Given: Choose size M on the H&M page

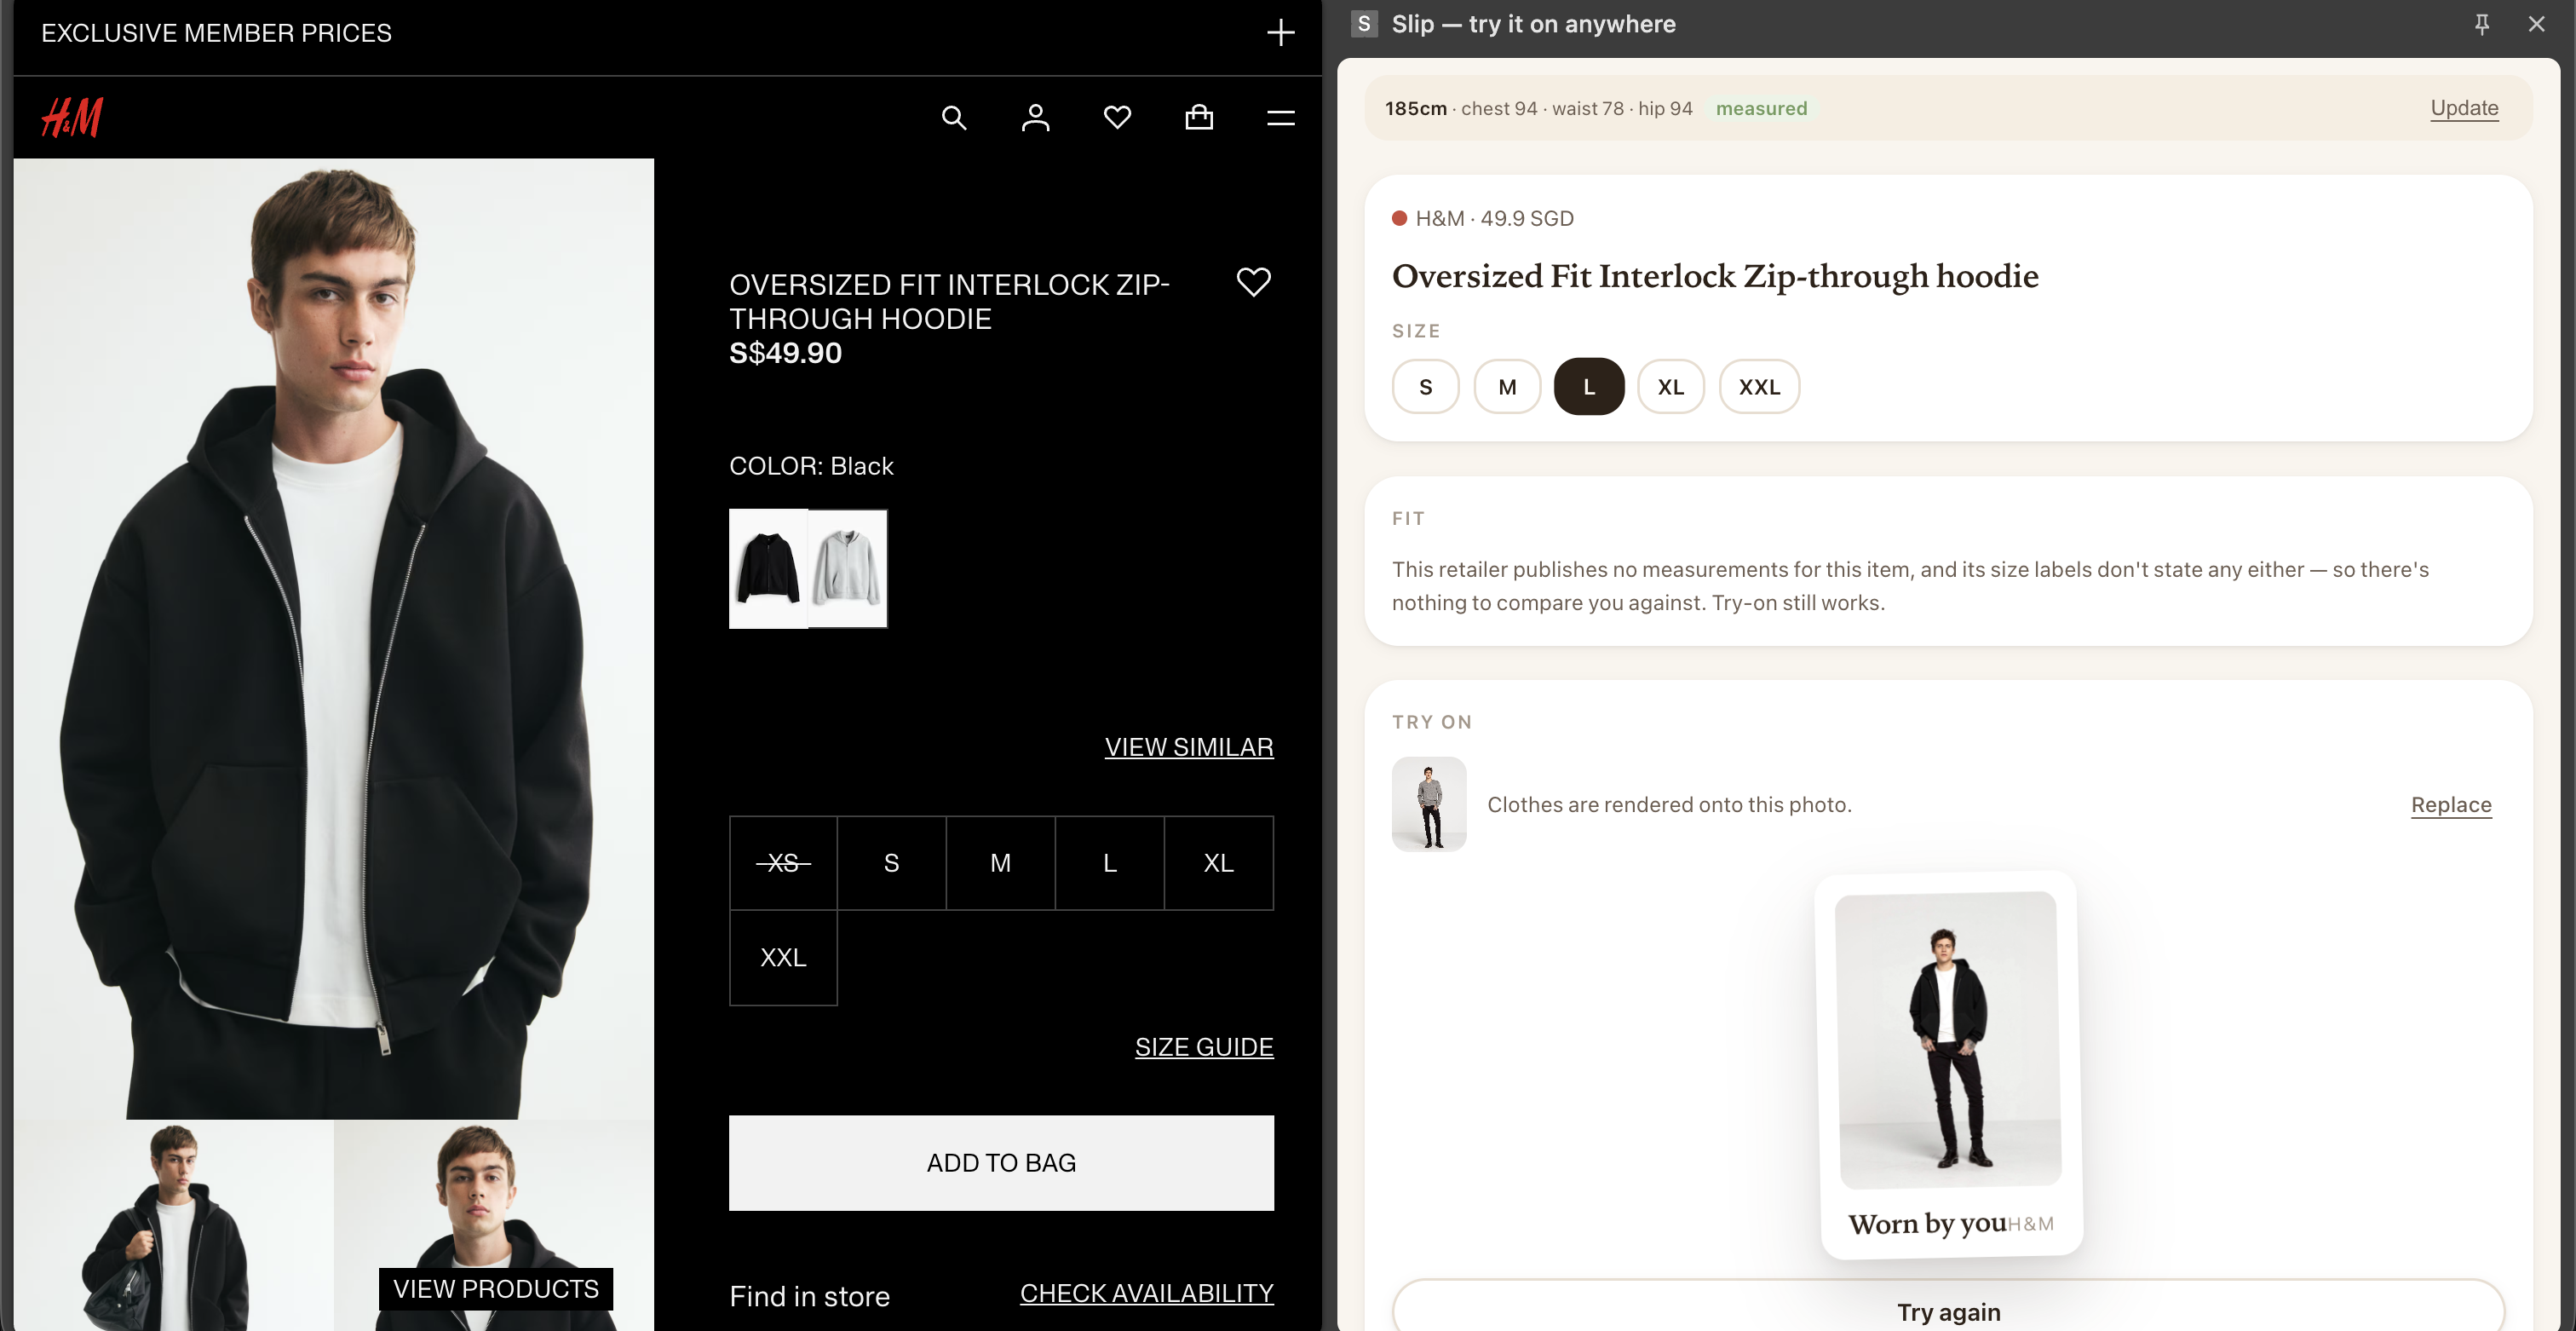Looking at the screenshot, I should (1000, 863).
